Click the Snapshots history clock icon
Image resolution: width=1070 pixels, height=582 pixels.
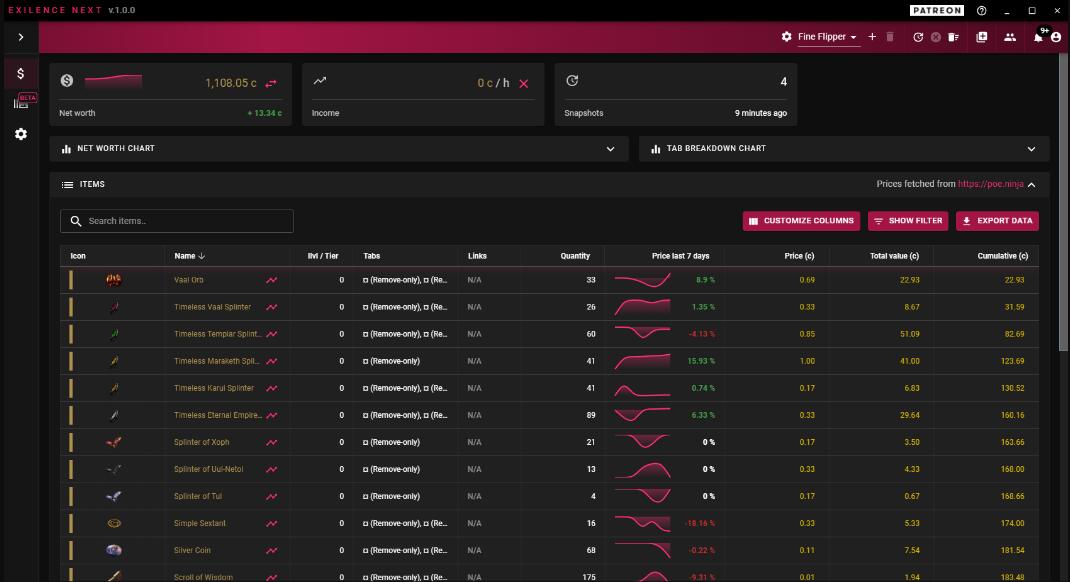tap(572, 81)
